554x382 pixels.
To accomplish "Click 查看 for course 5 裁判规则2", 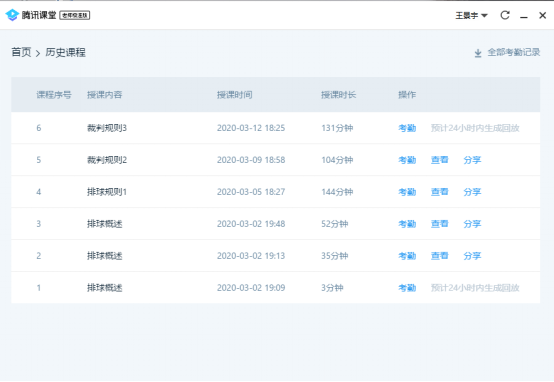I will [440, 160].
